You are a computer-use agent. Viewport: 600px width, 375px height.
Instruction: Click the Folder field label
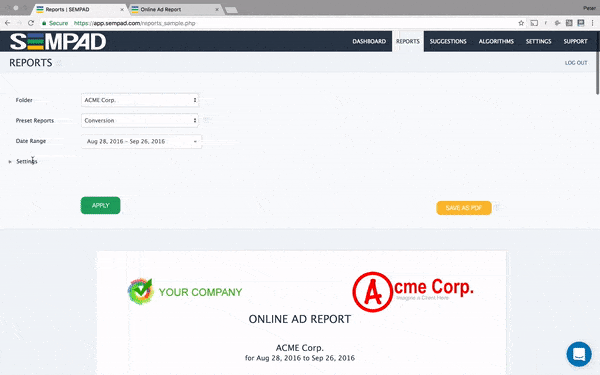click(x=24, y=100)
